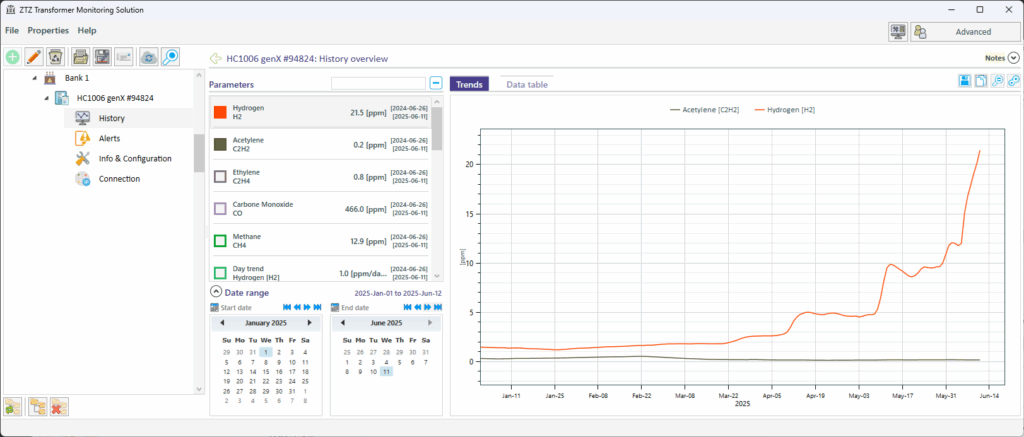Switch to the Data table tab
This screenshot has width=1024, height=437.
coord(526,85)
